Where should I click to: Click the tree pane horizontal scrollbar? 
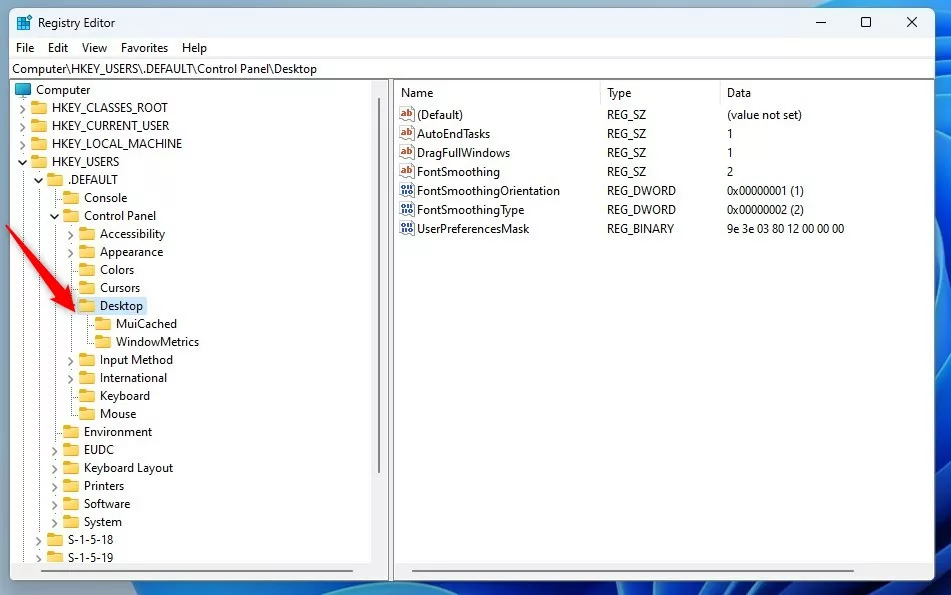point(197,571)
